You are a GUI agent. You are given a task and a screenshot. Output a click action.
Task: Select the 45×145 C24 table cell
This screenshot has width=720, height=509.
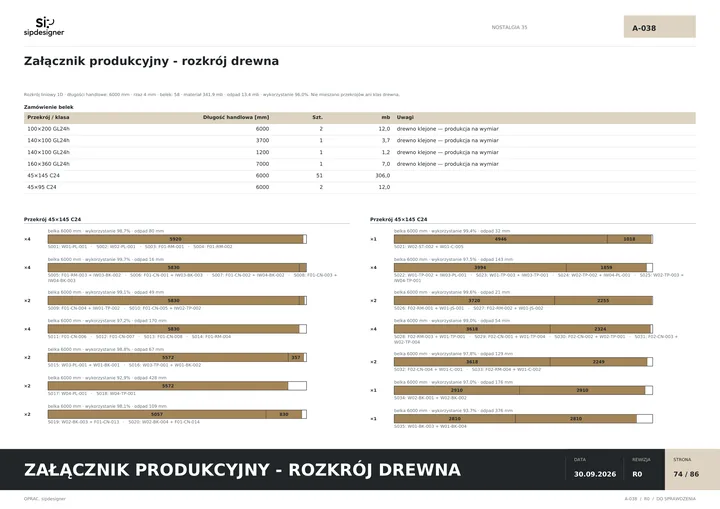[43, 175]
